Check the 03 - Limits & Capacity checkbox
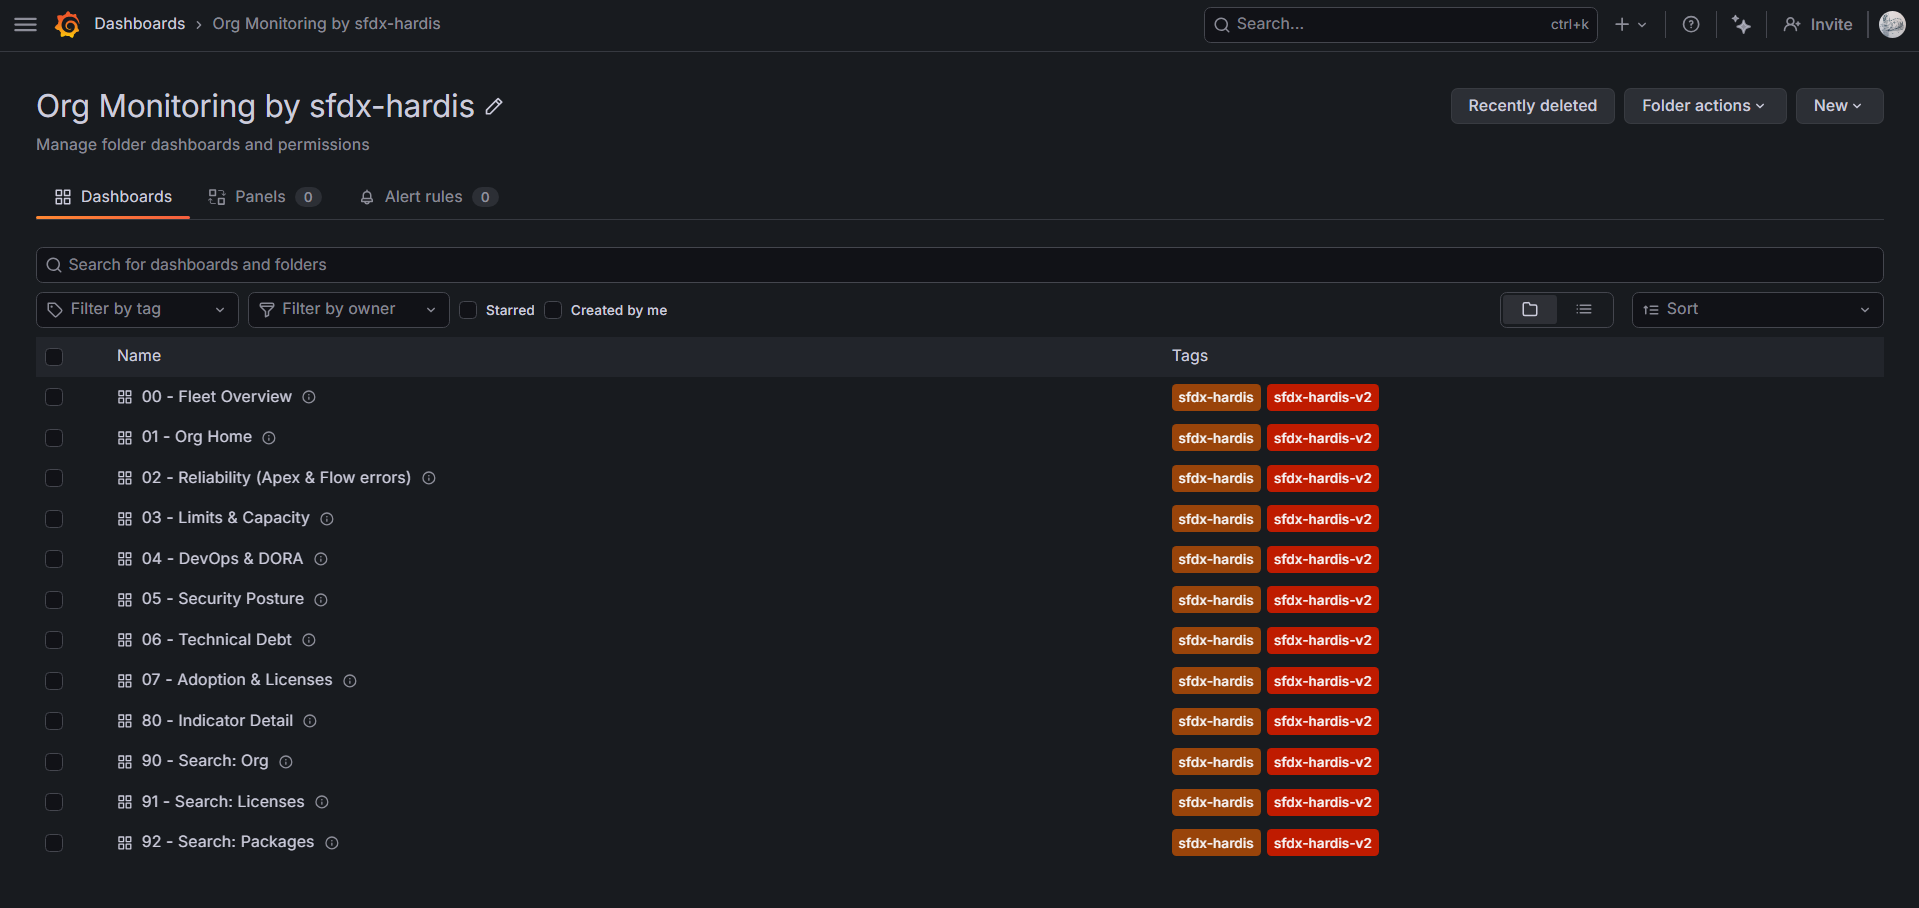This screenshot has width=1919, height=908. point(54,519)
